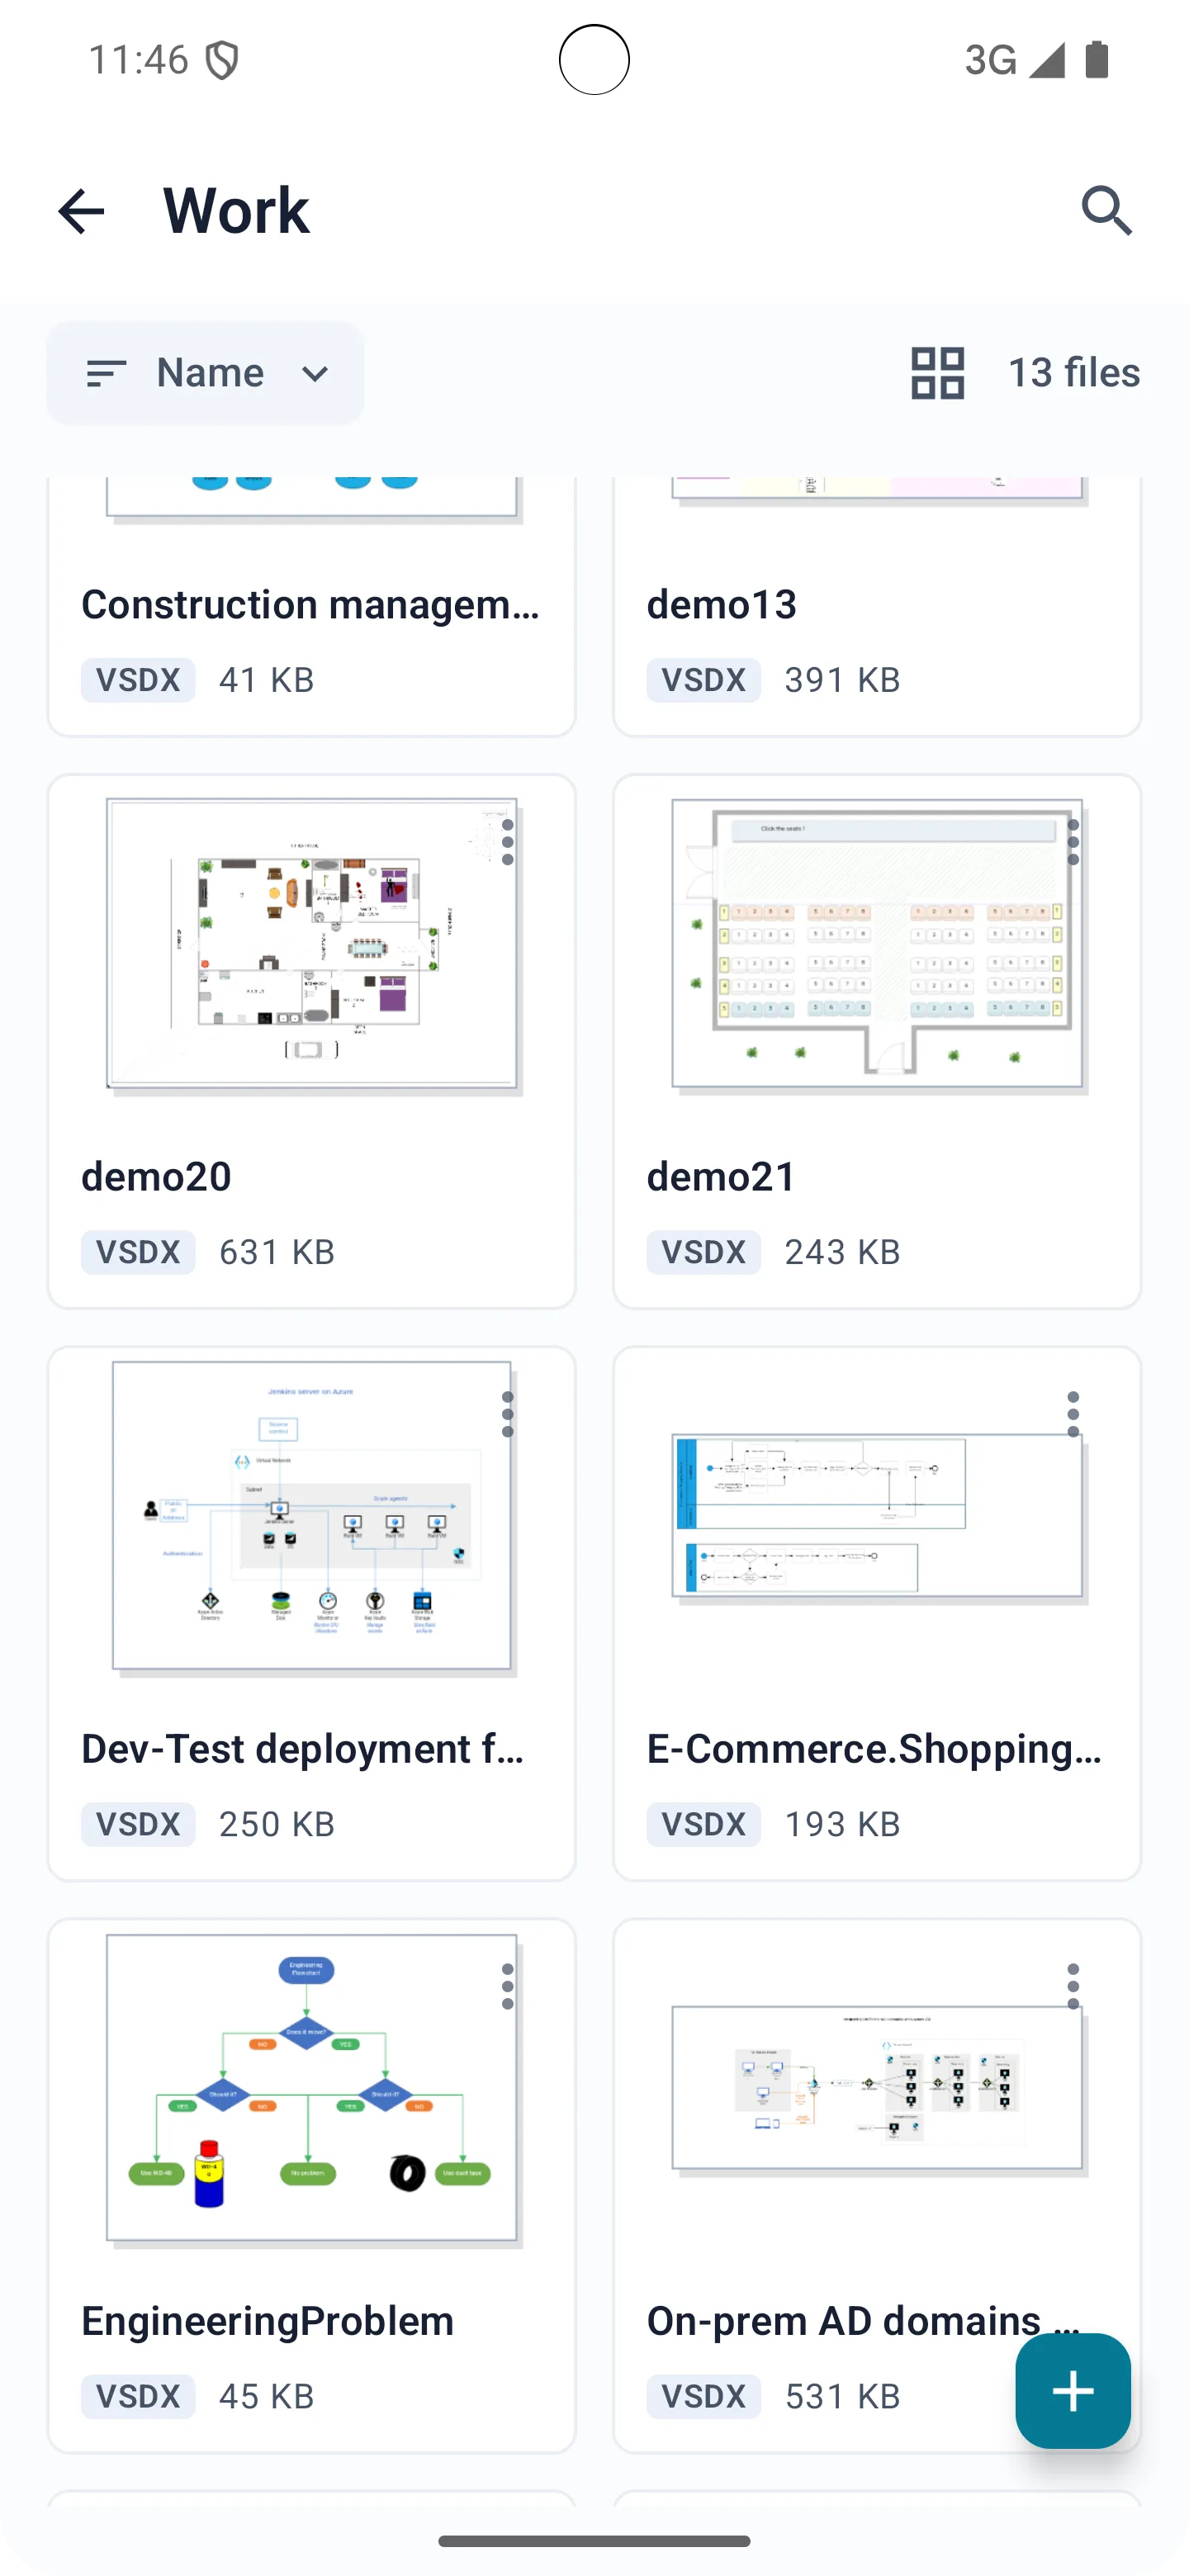Open more options for demo20

tap(508, 843)
